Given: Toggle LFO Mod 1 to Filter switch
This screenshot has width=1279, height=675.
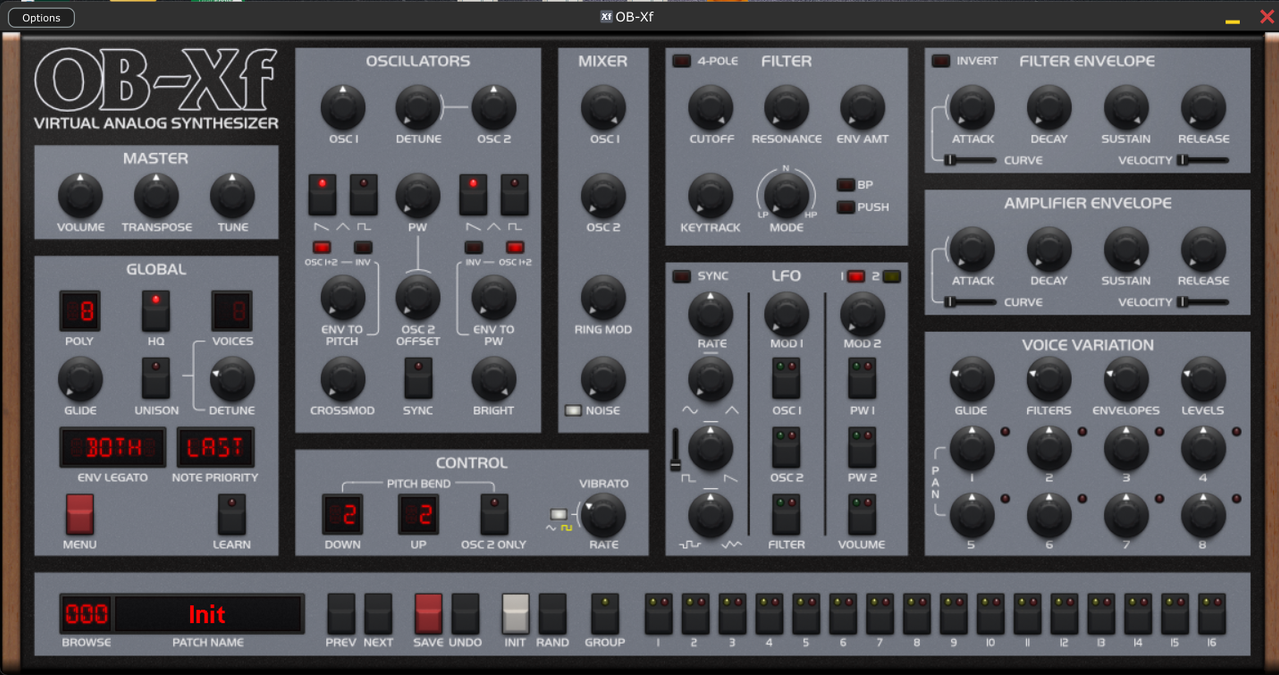Looking at the screenshot, I should pos(786,514).
